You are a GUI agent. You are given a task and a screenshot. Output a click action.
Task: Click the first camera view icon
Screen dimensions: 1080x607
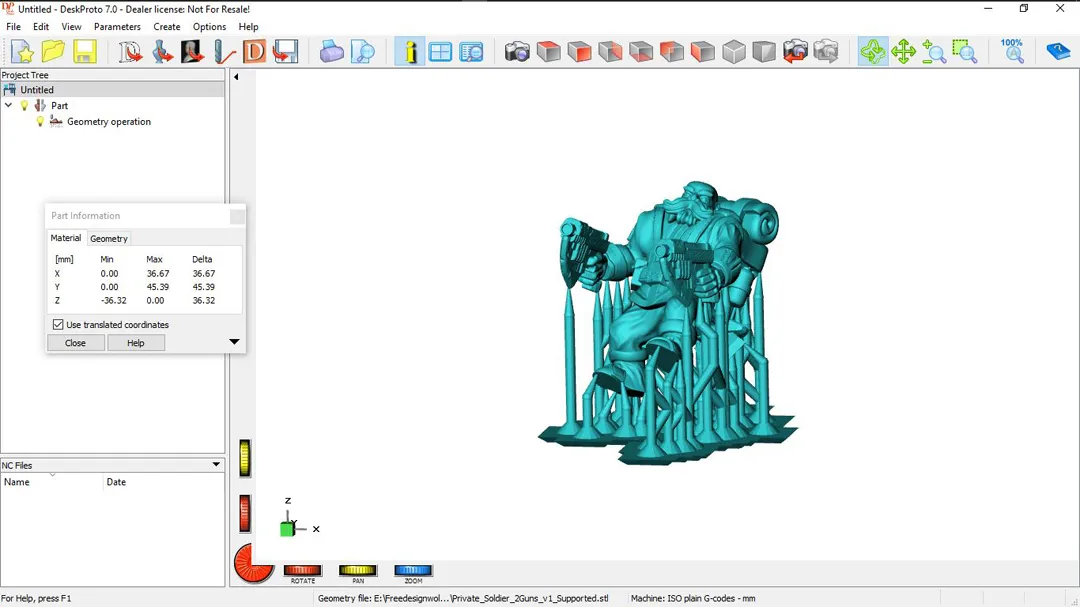pos(517,52)
